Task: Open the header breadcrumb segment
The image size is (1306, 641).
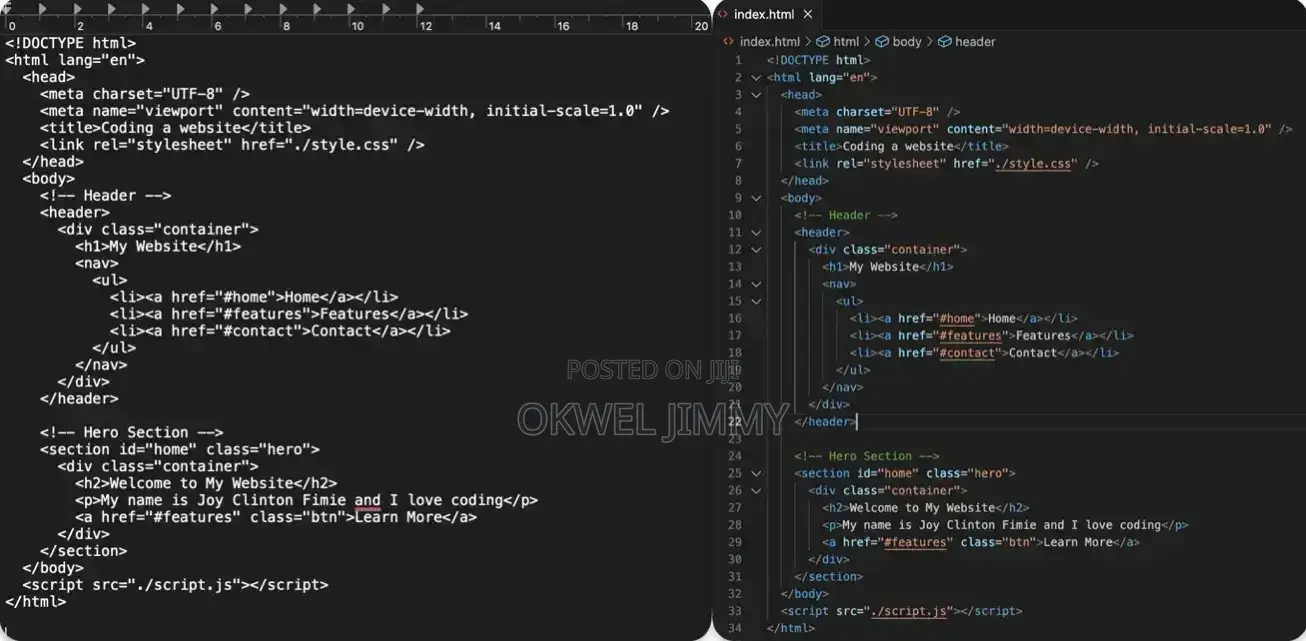Action: tap(975, 42)
